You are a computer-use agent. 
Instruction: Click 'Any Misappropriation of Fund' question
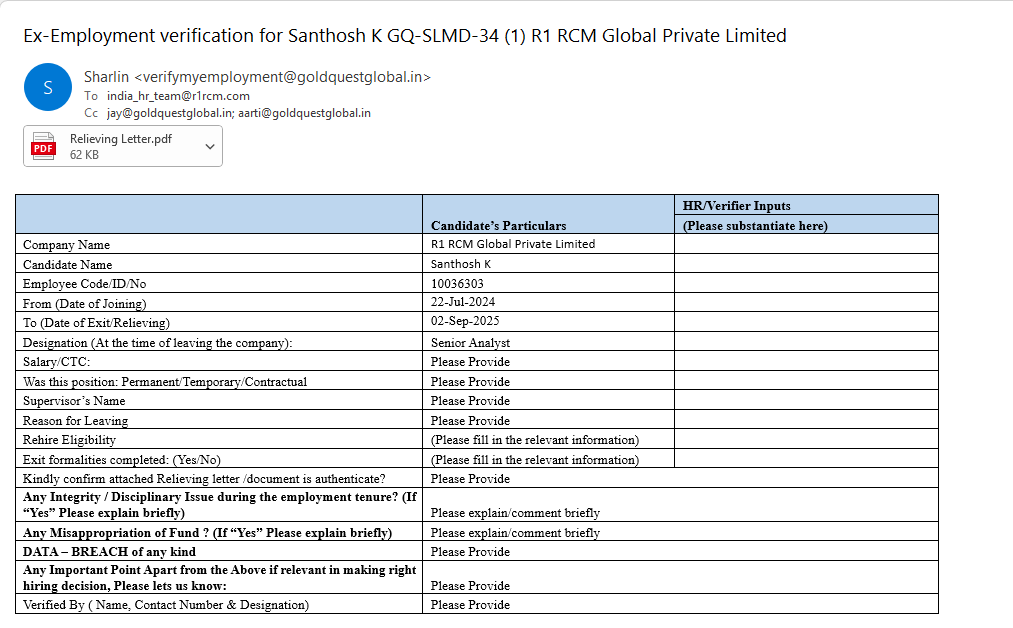(207, 533)
